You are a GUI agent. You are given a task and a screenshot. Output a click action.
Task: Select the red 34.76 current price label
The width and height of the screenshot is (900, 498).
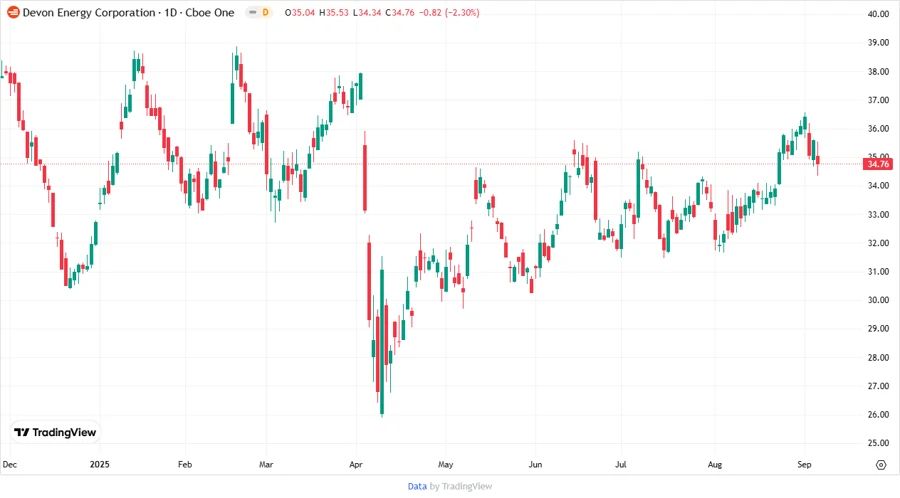[878, 164]
